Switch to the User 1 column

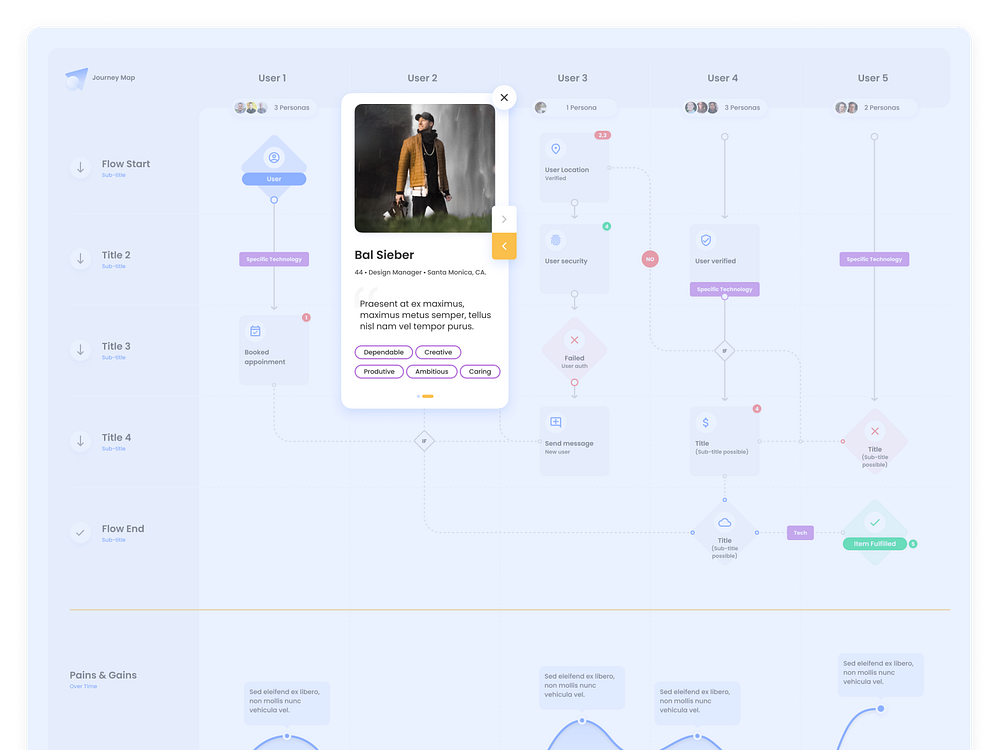point(272,77)
